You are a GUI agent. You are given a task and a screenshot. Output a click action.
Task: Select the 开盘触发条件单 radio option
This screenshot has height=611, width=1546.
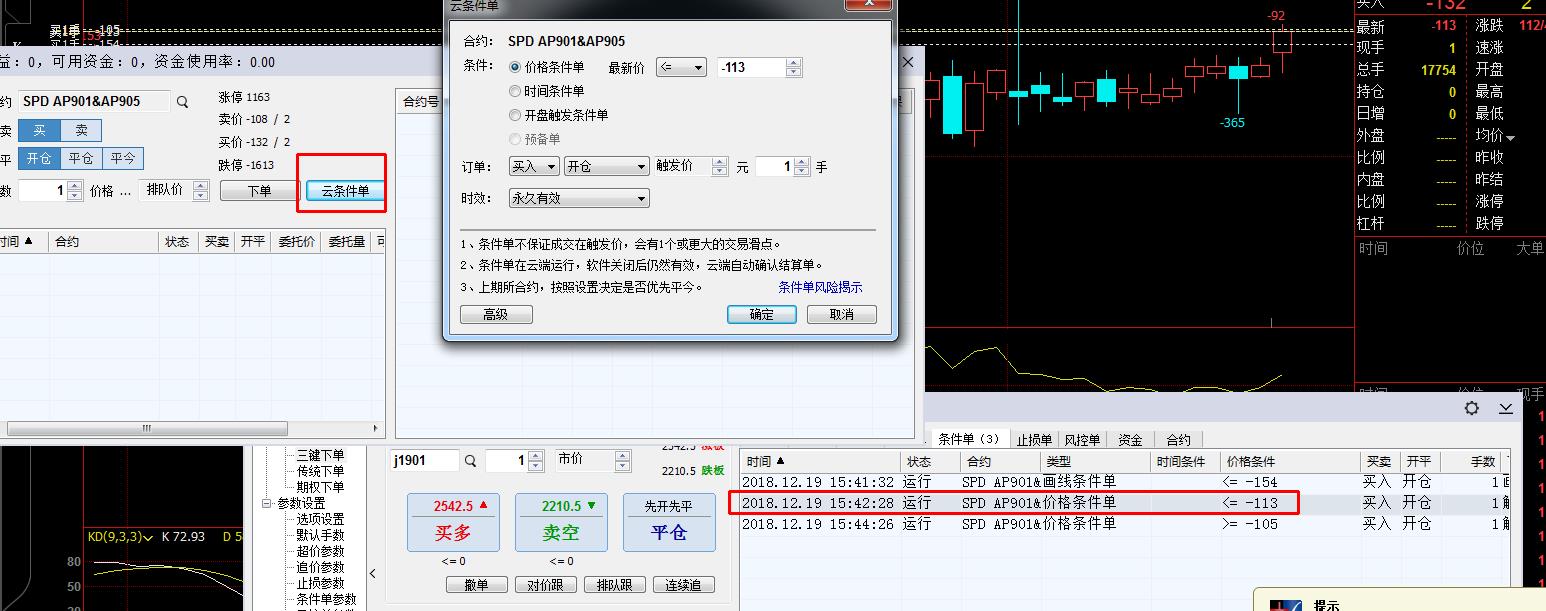[516, 115]
